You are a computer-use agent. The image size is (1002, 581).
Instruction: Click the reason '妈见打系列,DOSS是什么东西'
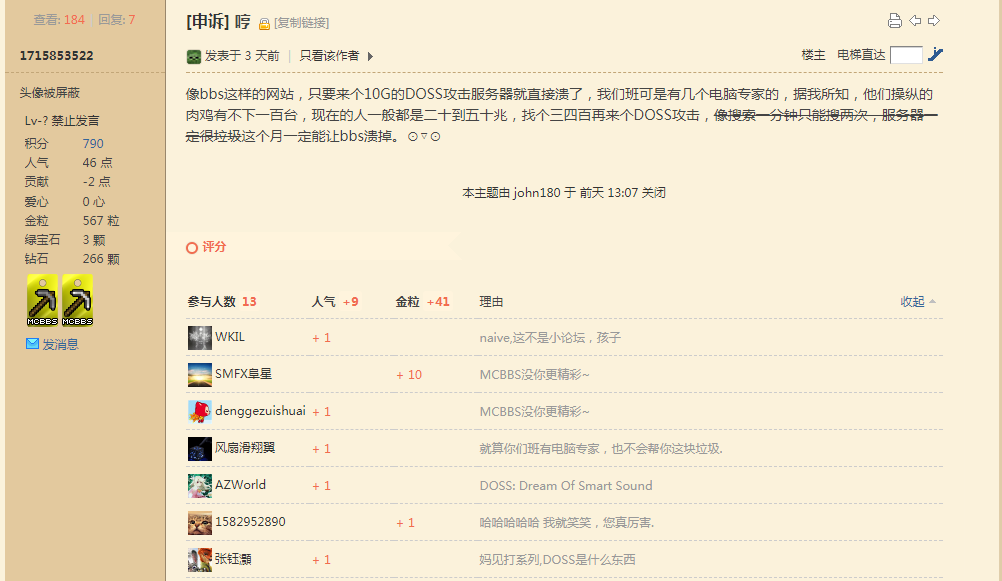point(557,560)
